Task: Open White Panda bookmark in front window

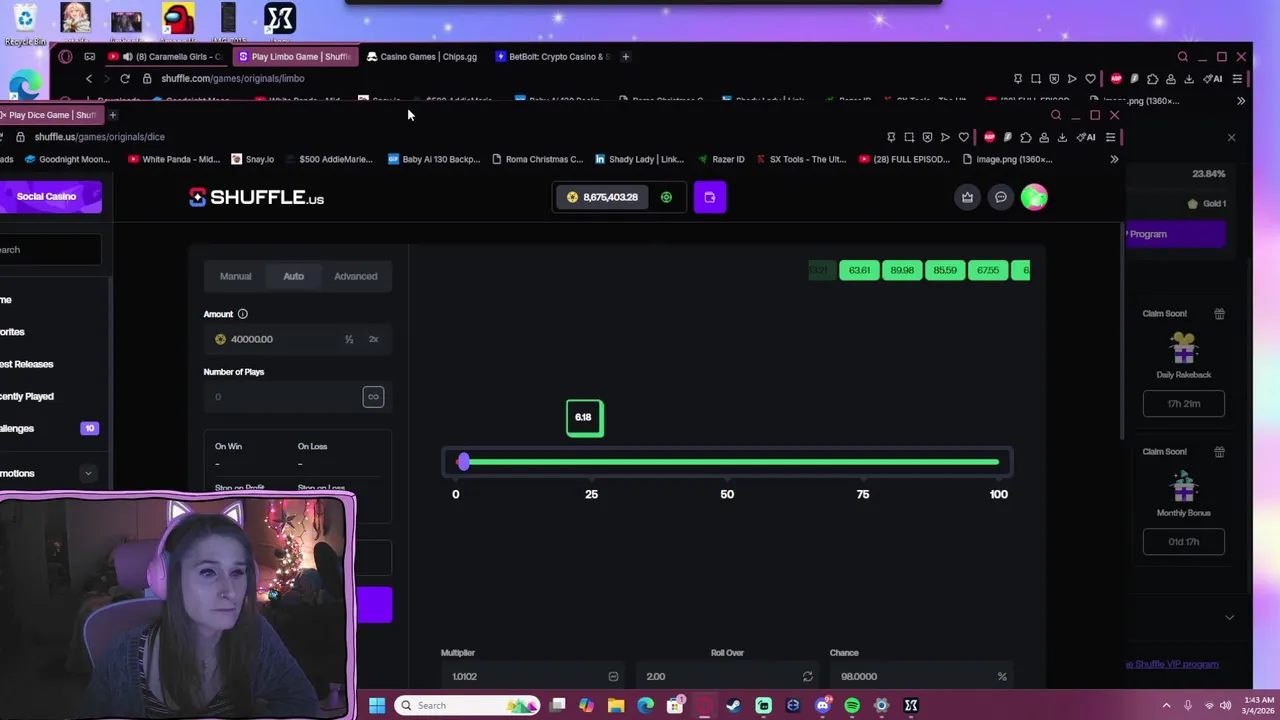Action: coord(173,159)
